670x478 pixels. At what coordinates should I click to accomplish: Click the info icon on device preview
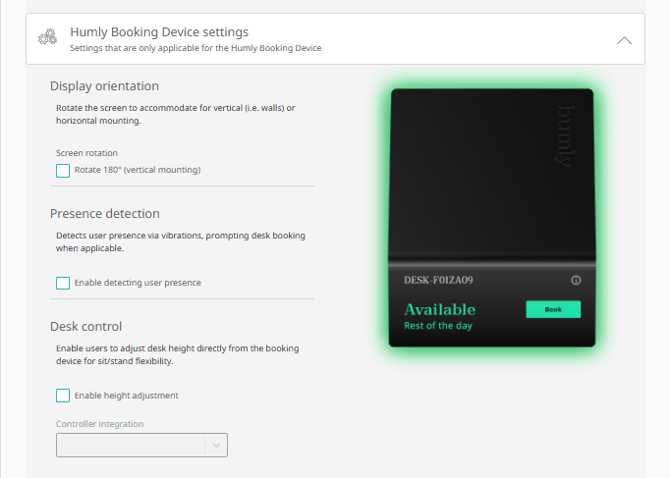click(576, 281)
